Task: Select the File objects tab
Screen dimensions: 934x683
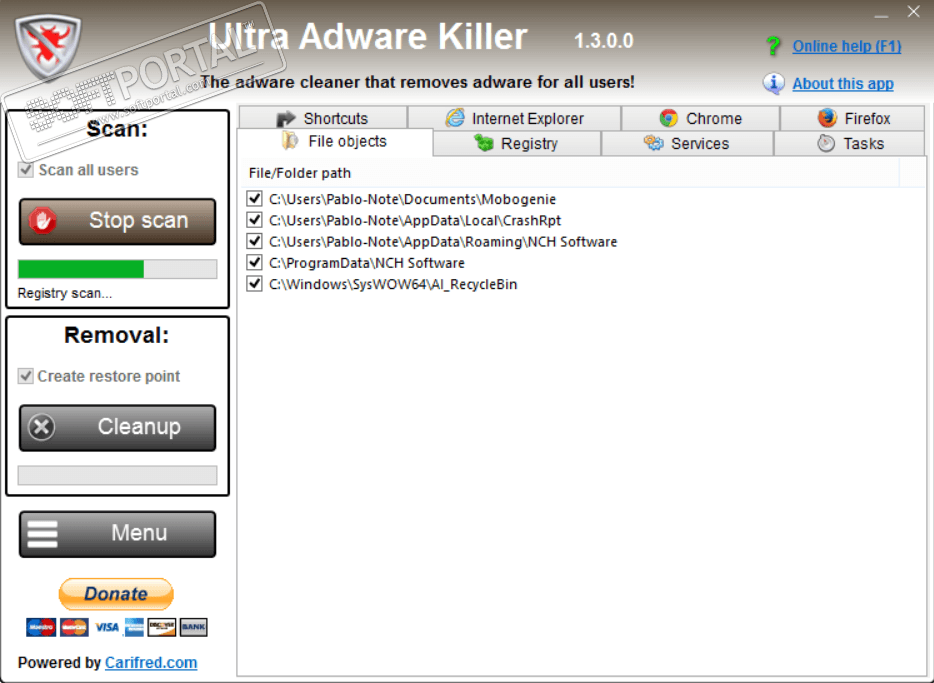Action: [335, 142]
